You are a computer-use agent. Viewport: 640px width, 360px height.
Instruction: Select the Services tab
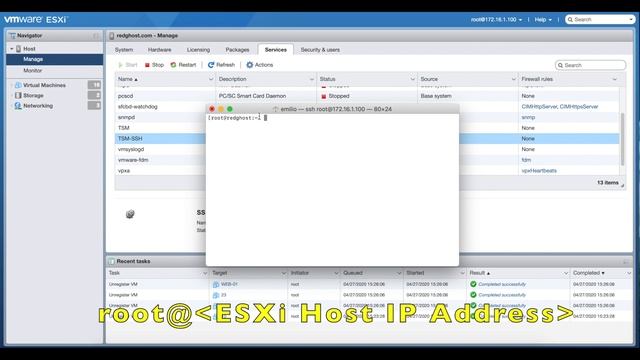[x=276, y=50]
